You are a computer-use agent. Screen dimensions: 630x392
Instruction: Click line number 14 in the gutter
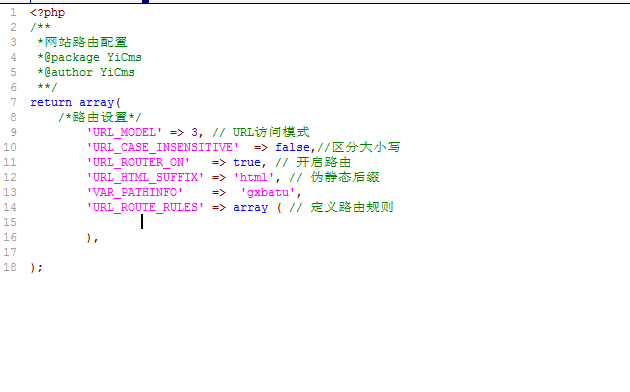pos(10,207)
